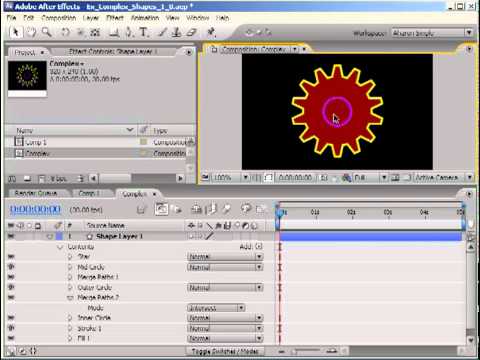
Task: Select the Eraser tool
Action: pos(192,32)
